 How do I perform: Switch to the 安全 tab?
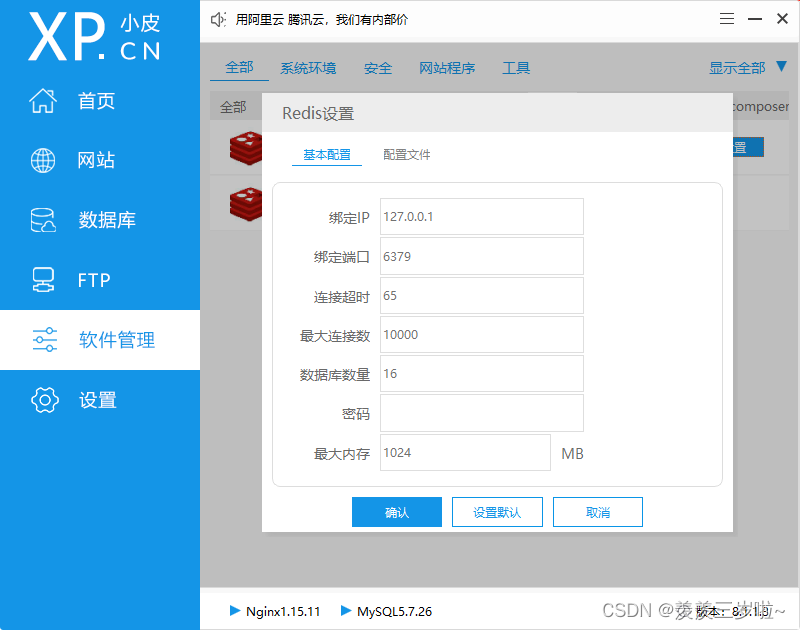point(378,68)
